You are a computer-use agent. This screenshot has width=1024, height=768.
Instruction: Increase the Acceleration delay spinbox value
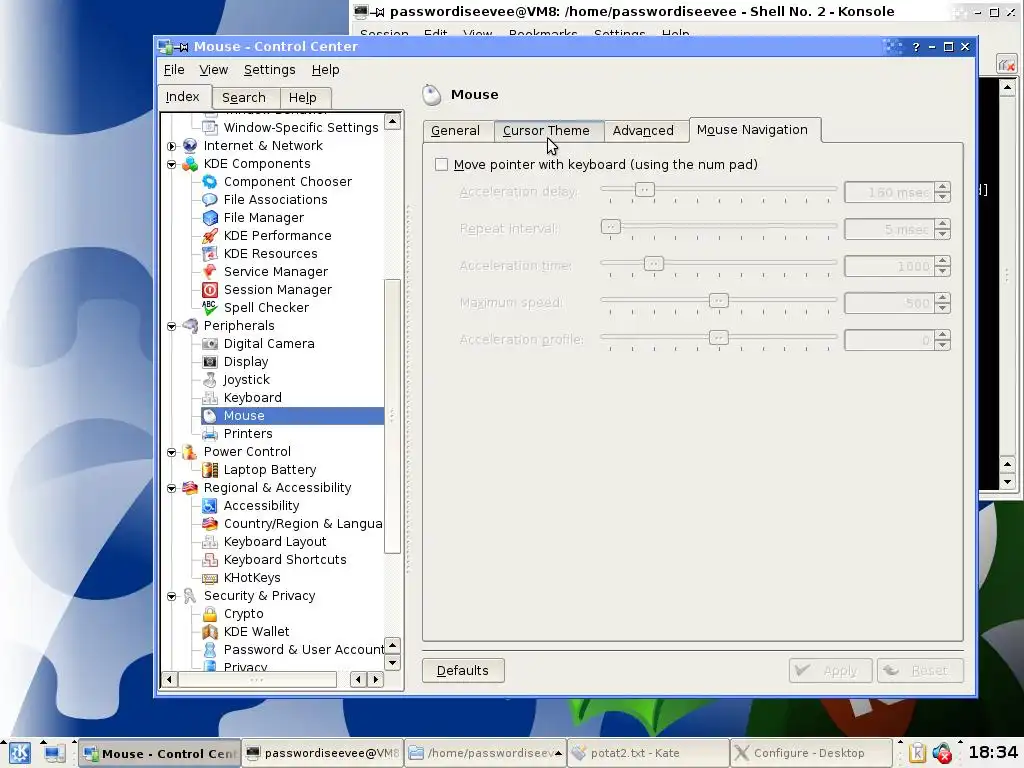click(942, 187)
